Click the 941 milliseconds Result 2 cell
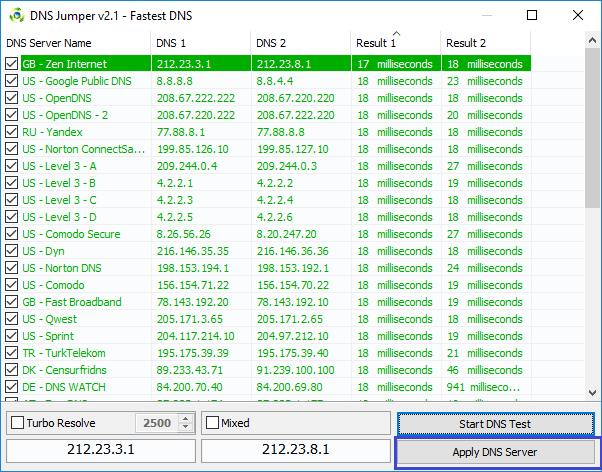602x472 pixels. (x=483, y=387)
